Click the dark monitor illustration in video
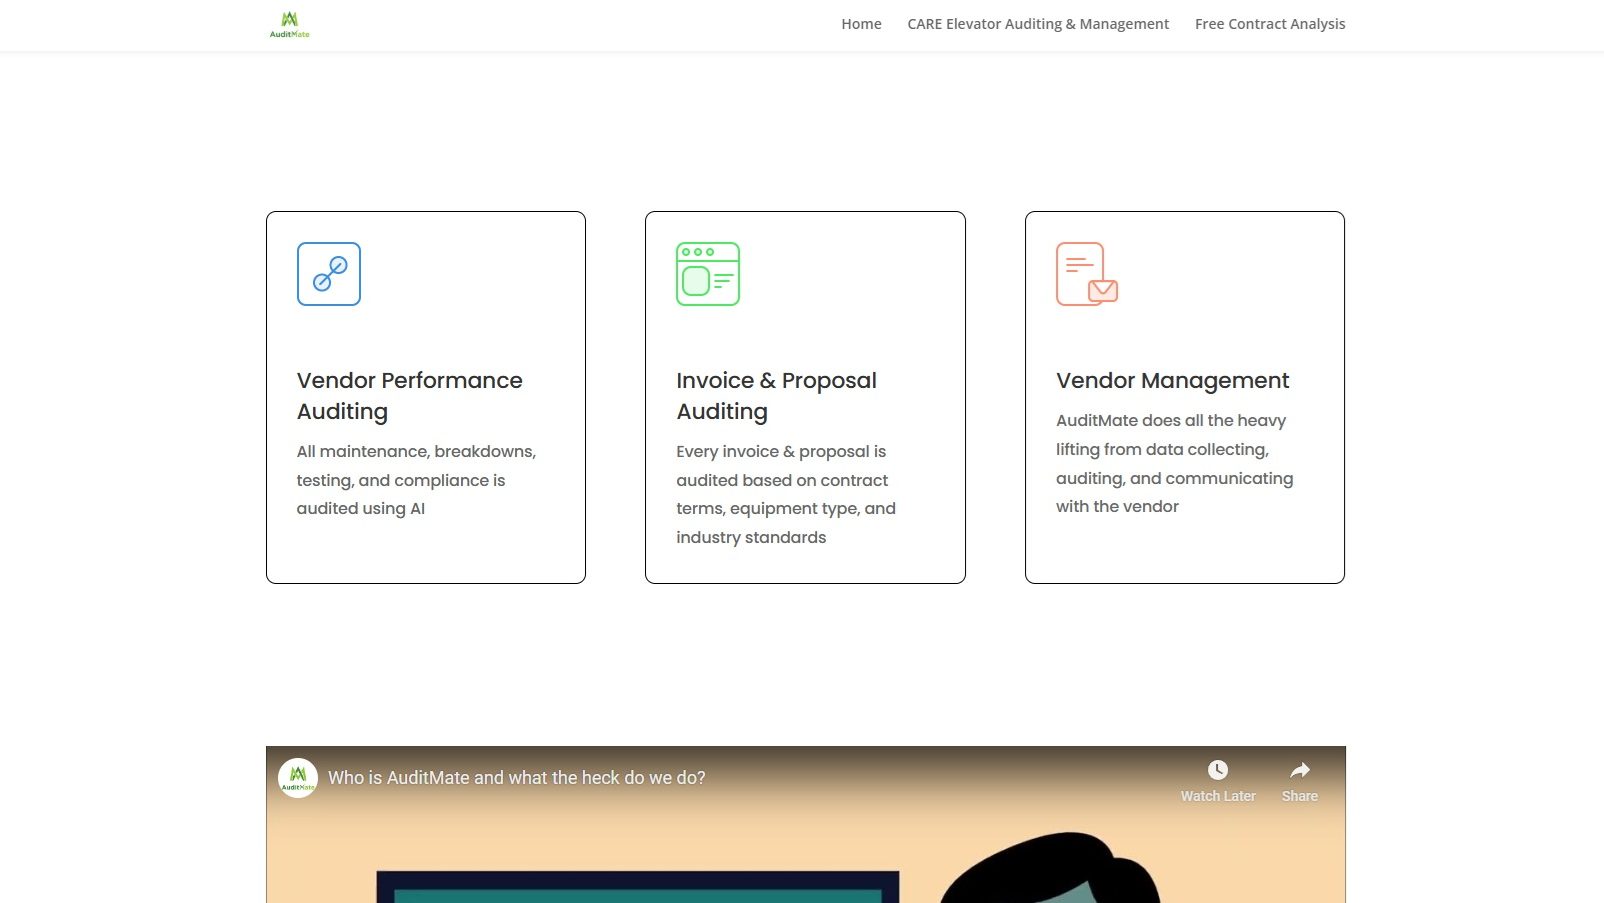 click(637, 887)
